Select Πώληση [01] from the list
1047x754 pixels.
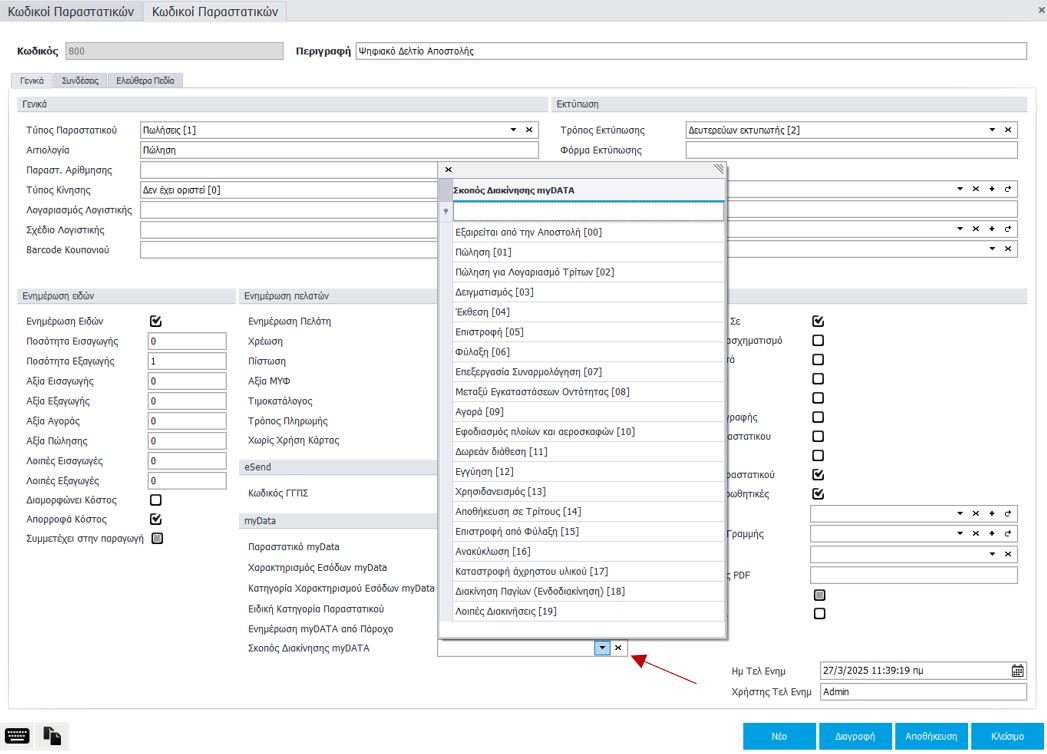pos(483,252)
